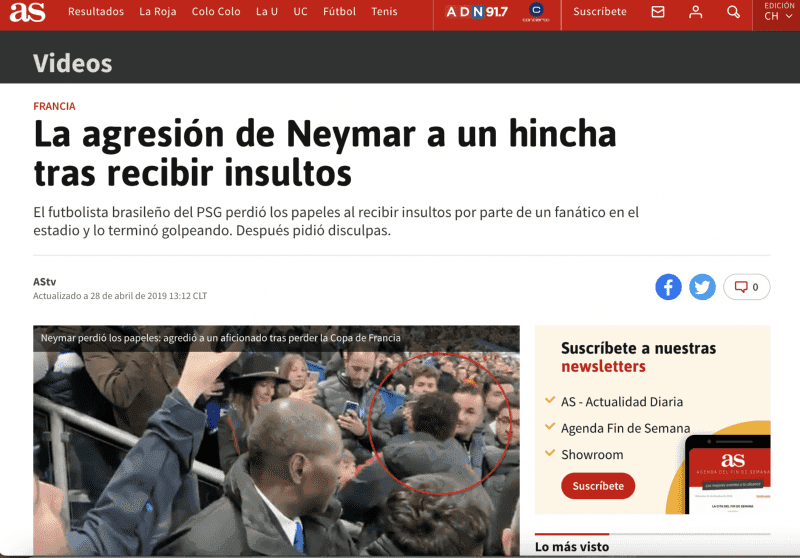This screenshot has height=558, width=800.
Task: Click the Concierto radio logo
Action: tap(536, 12)
